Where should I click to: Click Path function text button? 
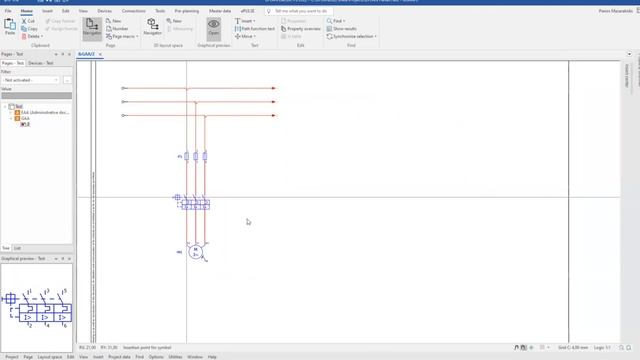255,29
